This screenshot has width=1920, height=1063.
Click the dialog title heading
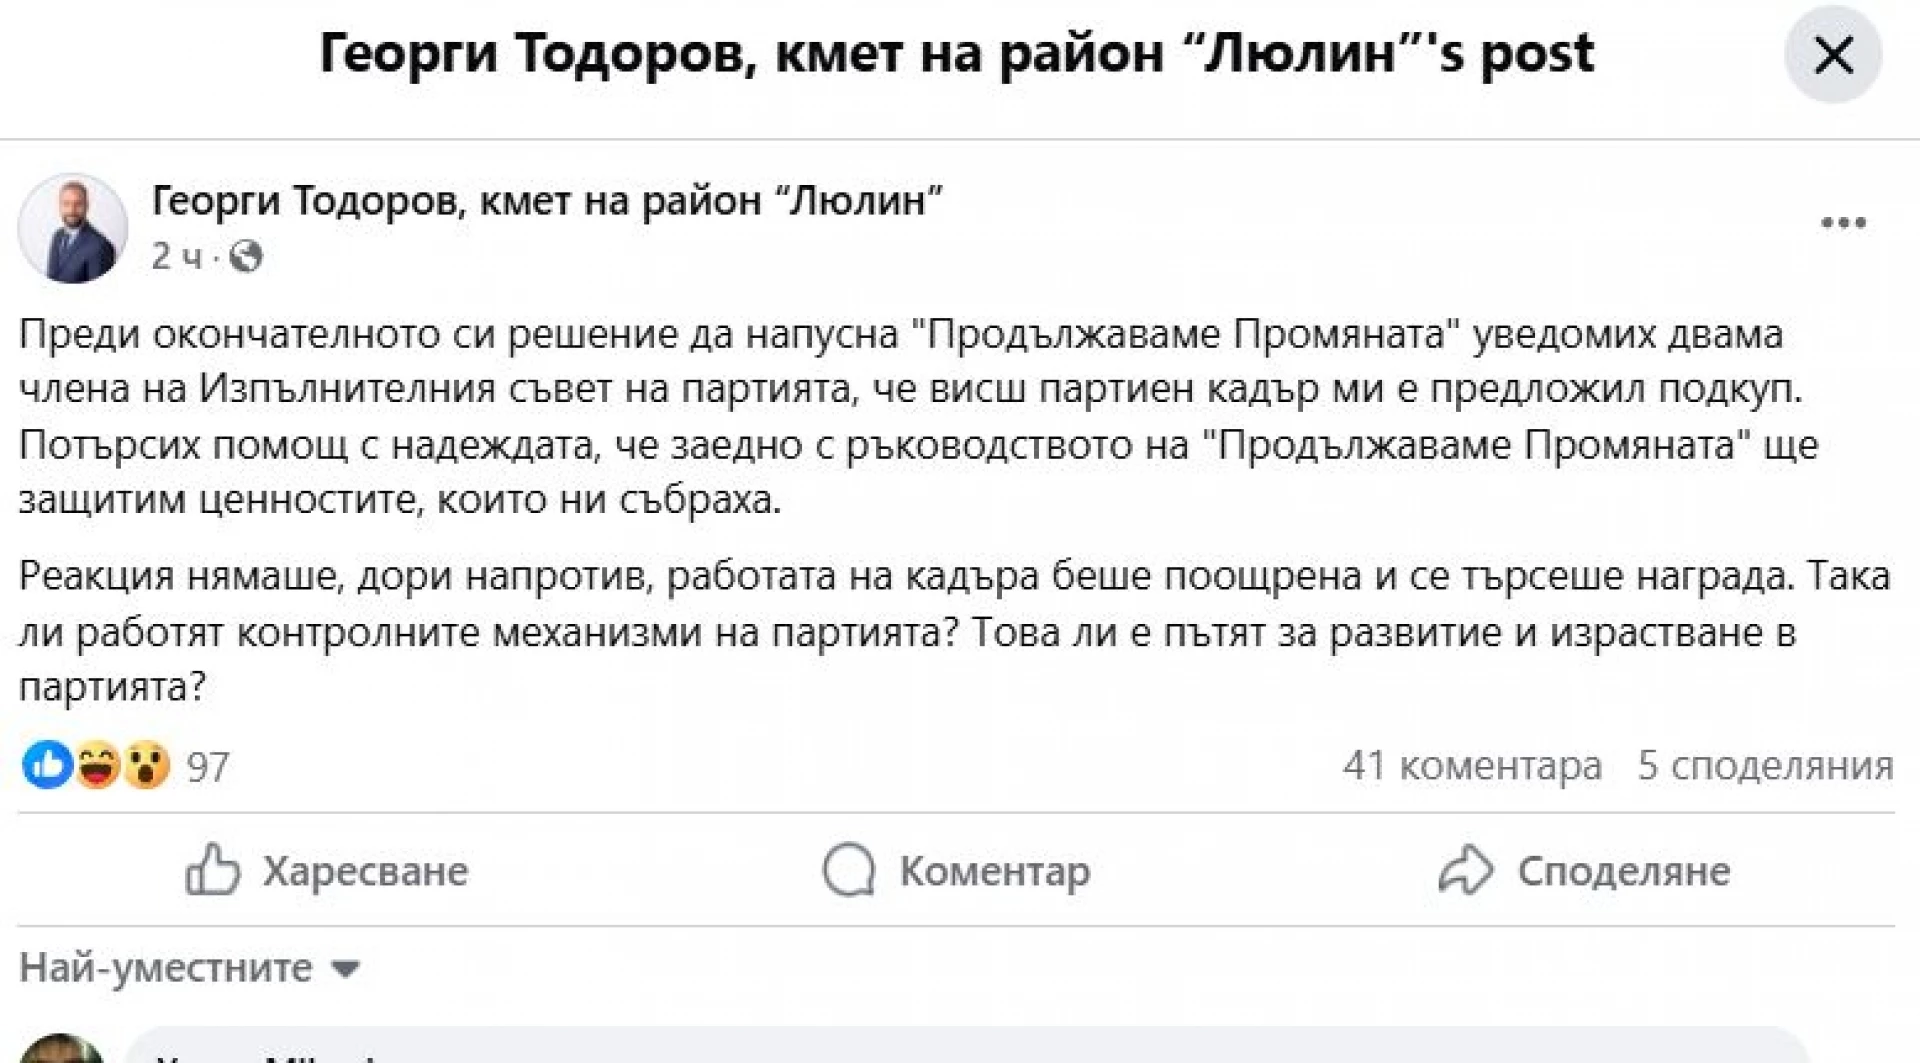coord(956,54)
